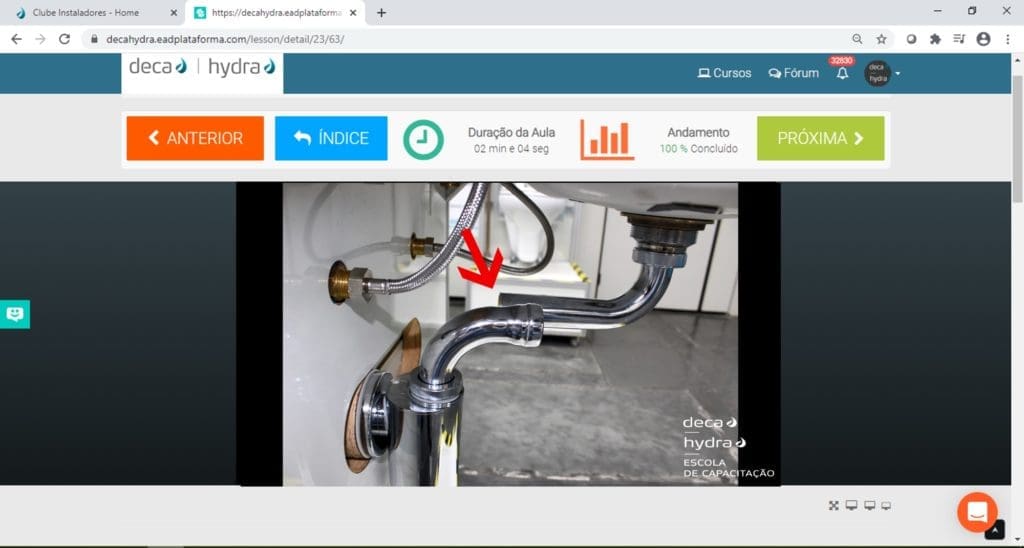The height and width of the screenshot is (548, 1024).
Task: Click the progress bar chart icon
Action: (607, 140)
